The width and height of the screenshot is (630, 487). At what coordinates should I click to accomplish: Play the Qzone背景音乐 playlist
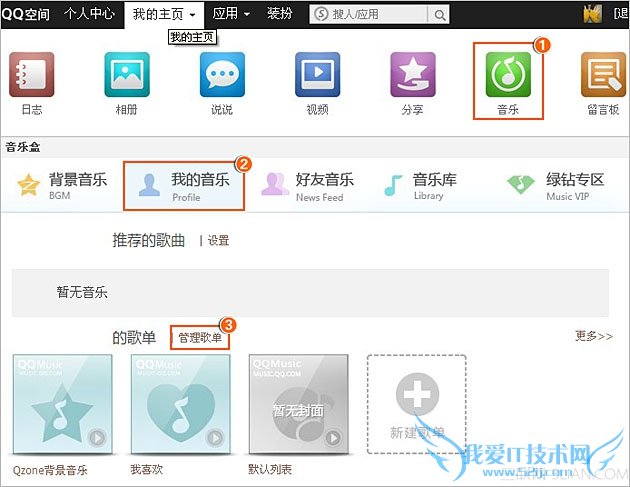pos(97,438)
